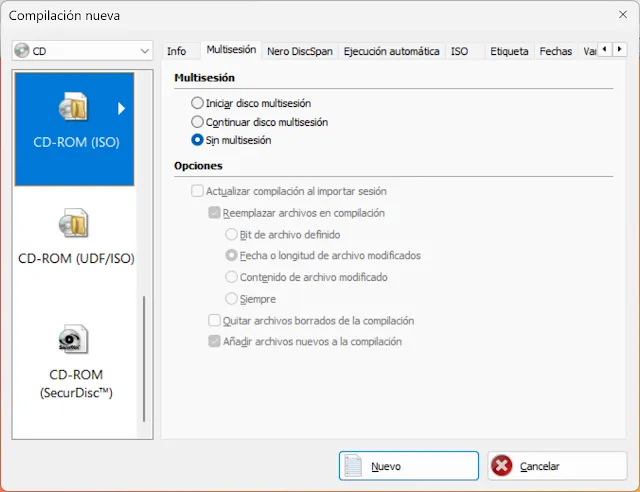Open the Etiqueta tab

(x=510, y=51)
